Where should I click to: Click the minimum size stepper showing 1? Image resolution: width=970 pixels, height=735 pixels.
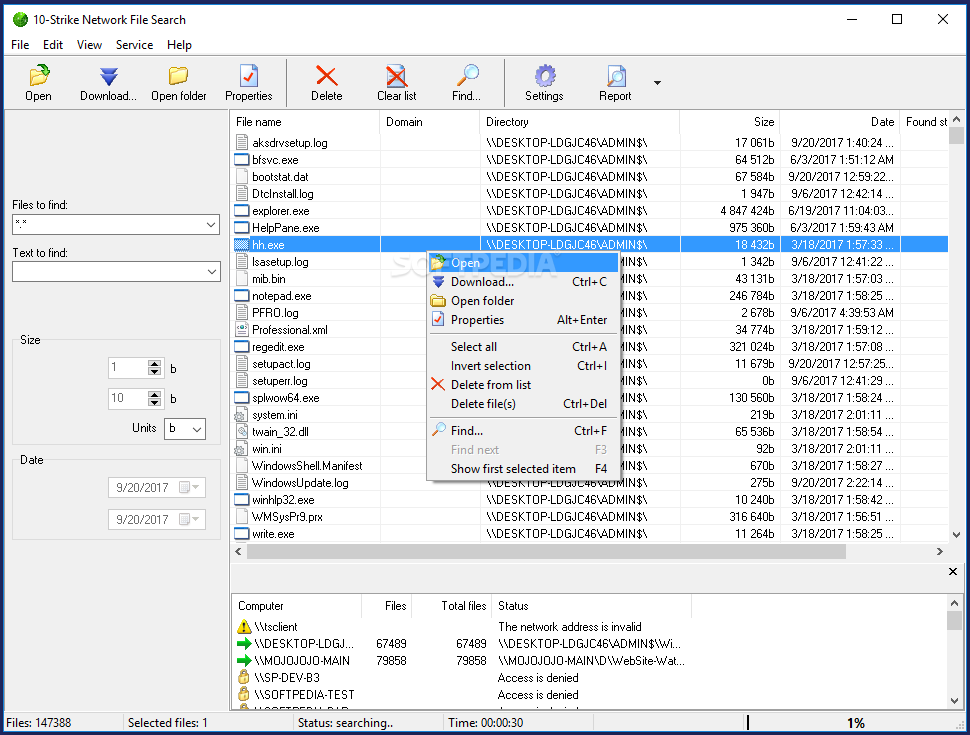pyautogui.click(x=155, y=368)
